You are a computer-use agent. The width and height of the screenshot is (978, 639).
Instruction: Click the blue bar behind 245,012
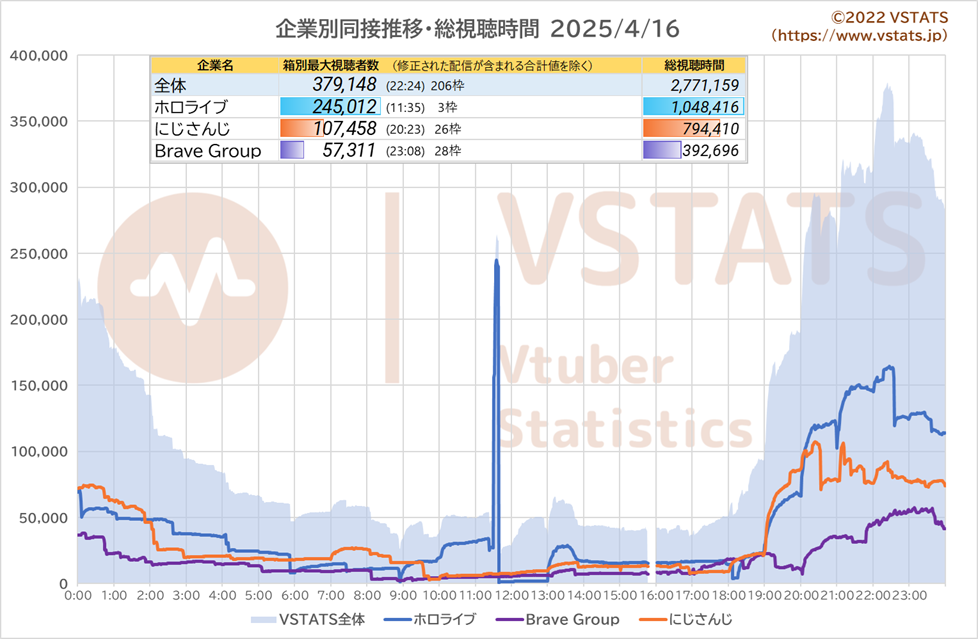330,106
